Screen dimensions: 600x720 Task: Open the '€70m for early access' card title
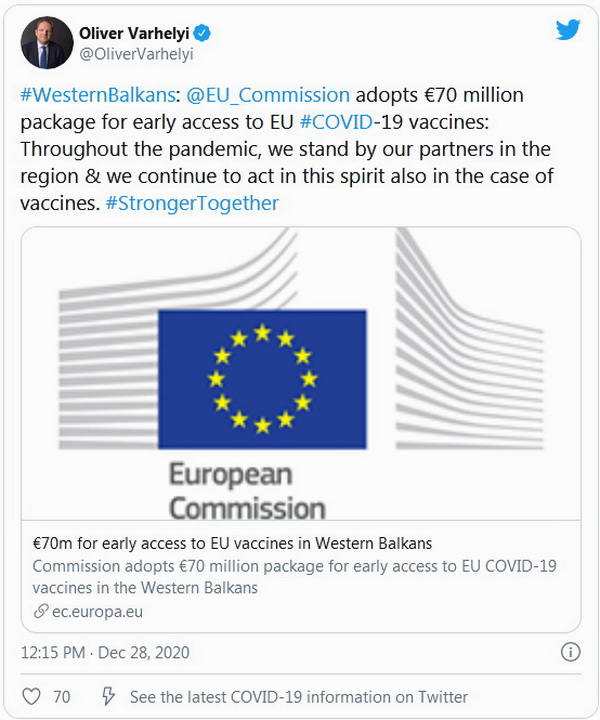pyautogui.click(x=231, y=544)
